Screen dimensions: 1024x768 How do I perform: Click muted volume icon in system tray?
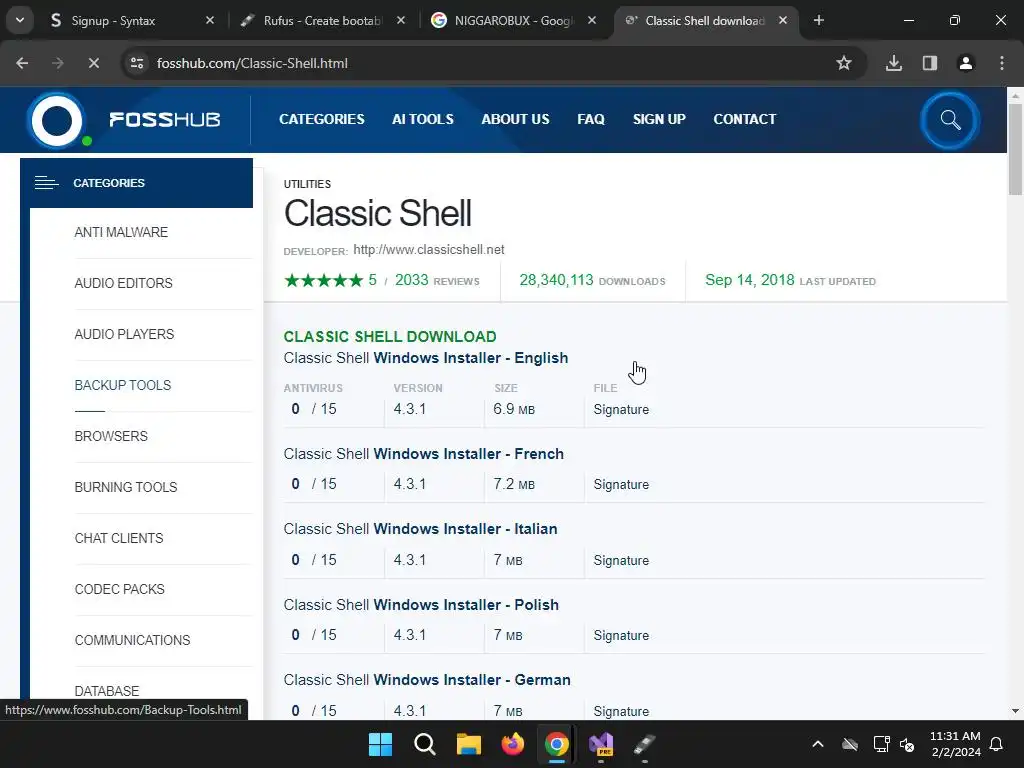tap(907, 744)
